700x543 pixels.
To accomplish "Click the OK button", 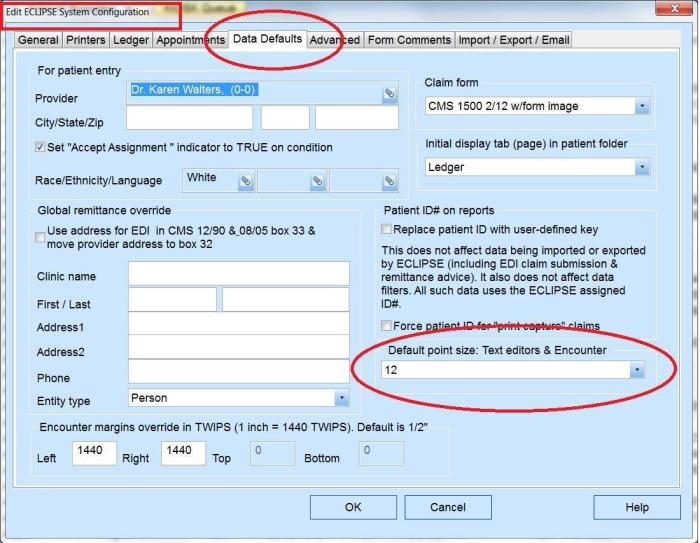I will point(353,507).
